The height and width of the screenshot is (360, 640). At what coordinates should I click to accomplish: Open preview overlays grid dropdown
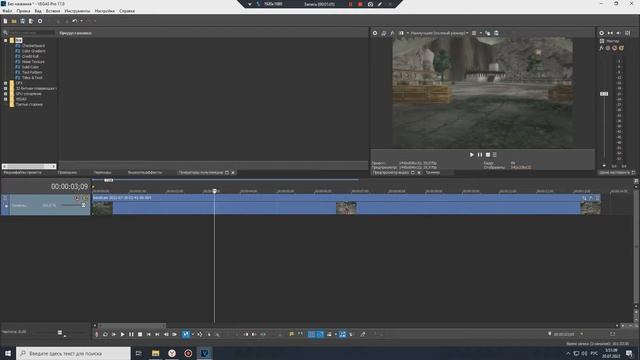pyautogui.click(x=480, y=33)
